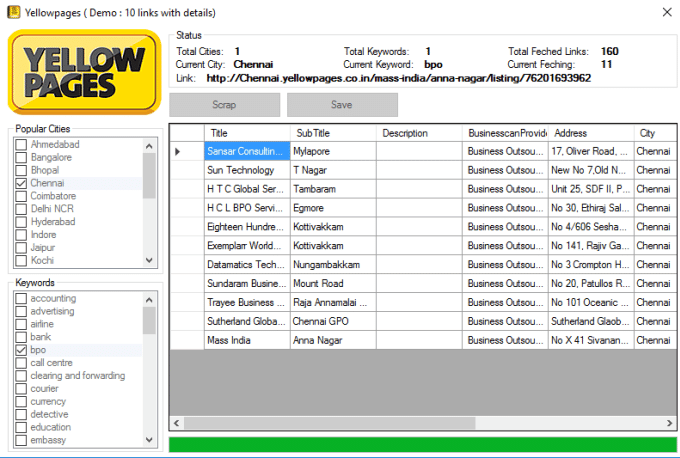The image size is (680, 458).
Task: Select the Datamatics Tech... title cell
Action: click(x=247, y=265)
